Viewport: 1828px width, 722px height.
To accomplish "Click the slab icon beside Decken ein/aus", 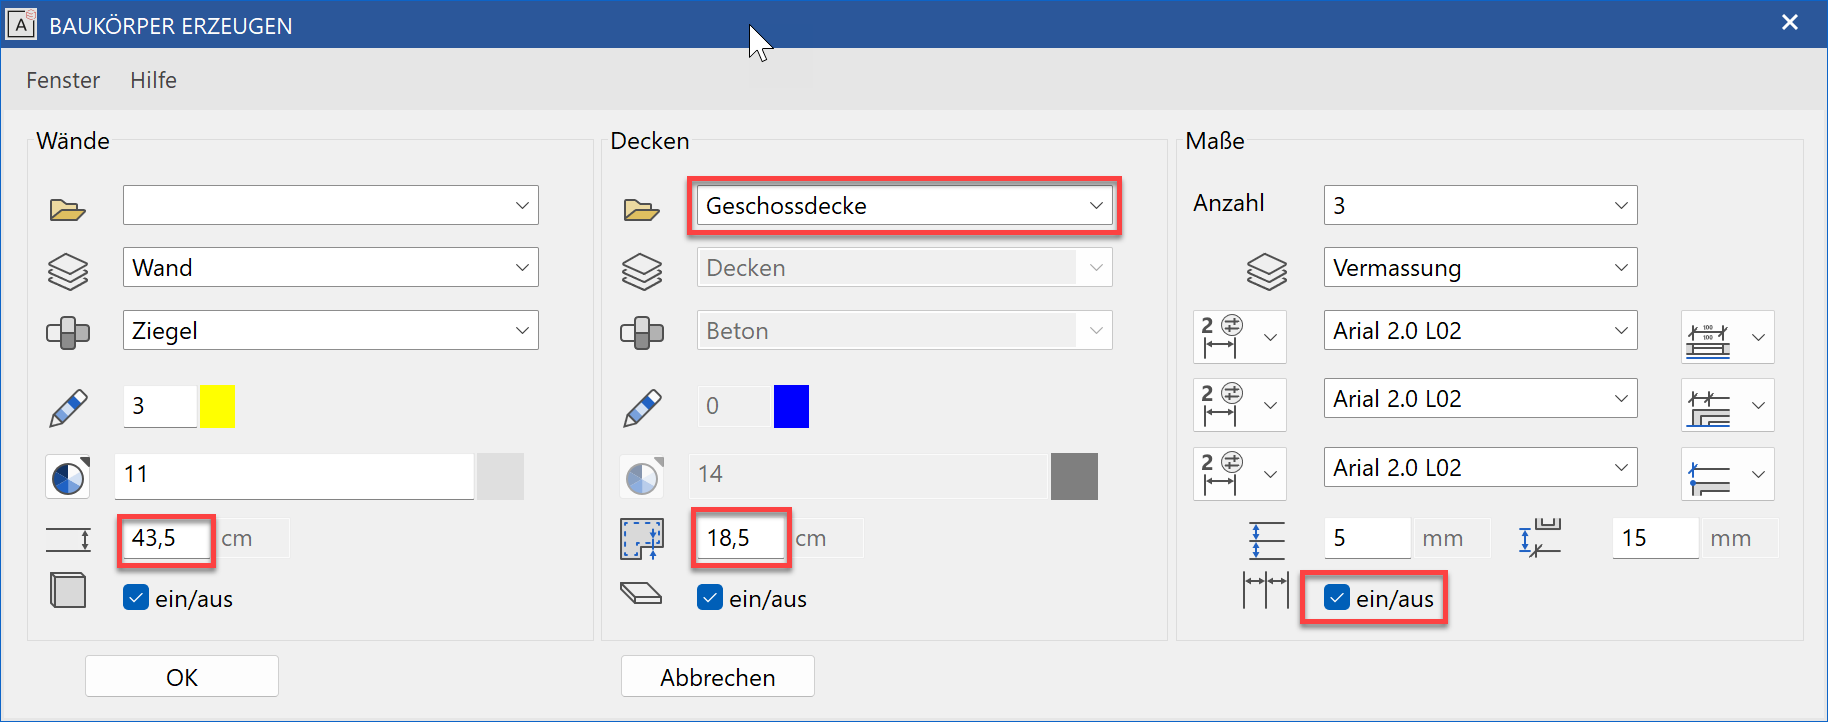I will coord(641,594).
